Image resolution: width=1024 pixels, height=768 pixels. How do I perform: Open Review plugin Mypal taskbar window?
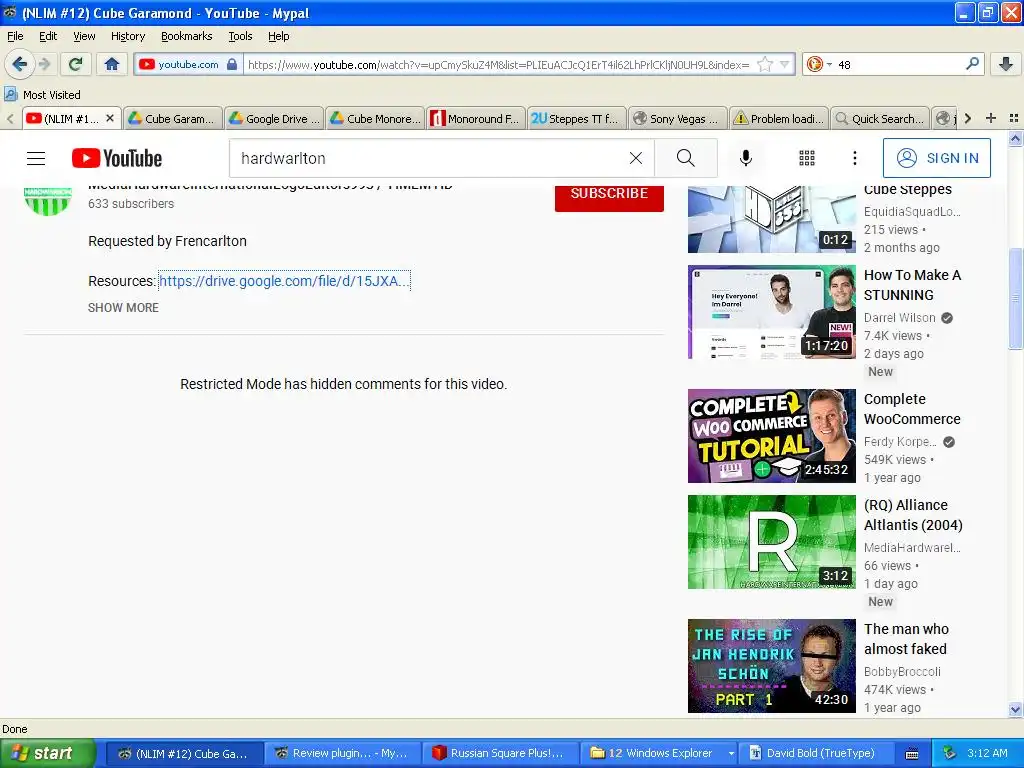point(342,753)
